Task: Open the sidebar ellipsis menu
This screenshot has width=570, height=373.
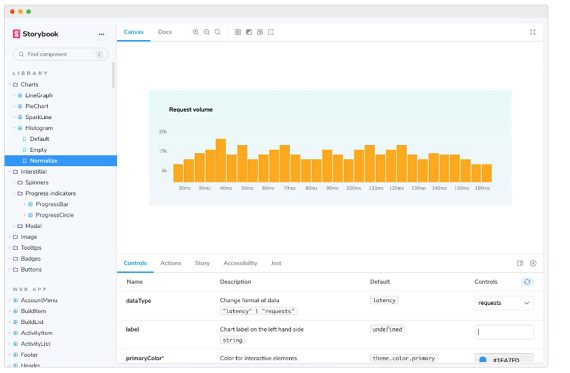Action: [101, 34]
